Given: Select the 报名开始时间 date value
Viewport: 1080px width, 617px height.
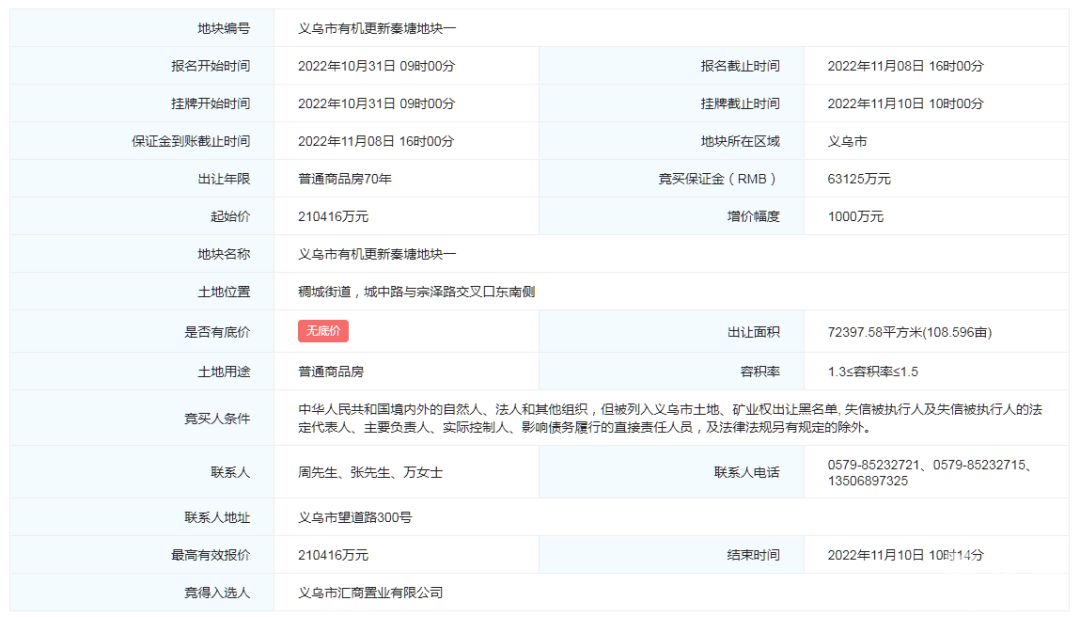Looking at the screenshot, I should 376,66.
